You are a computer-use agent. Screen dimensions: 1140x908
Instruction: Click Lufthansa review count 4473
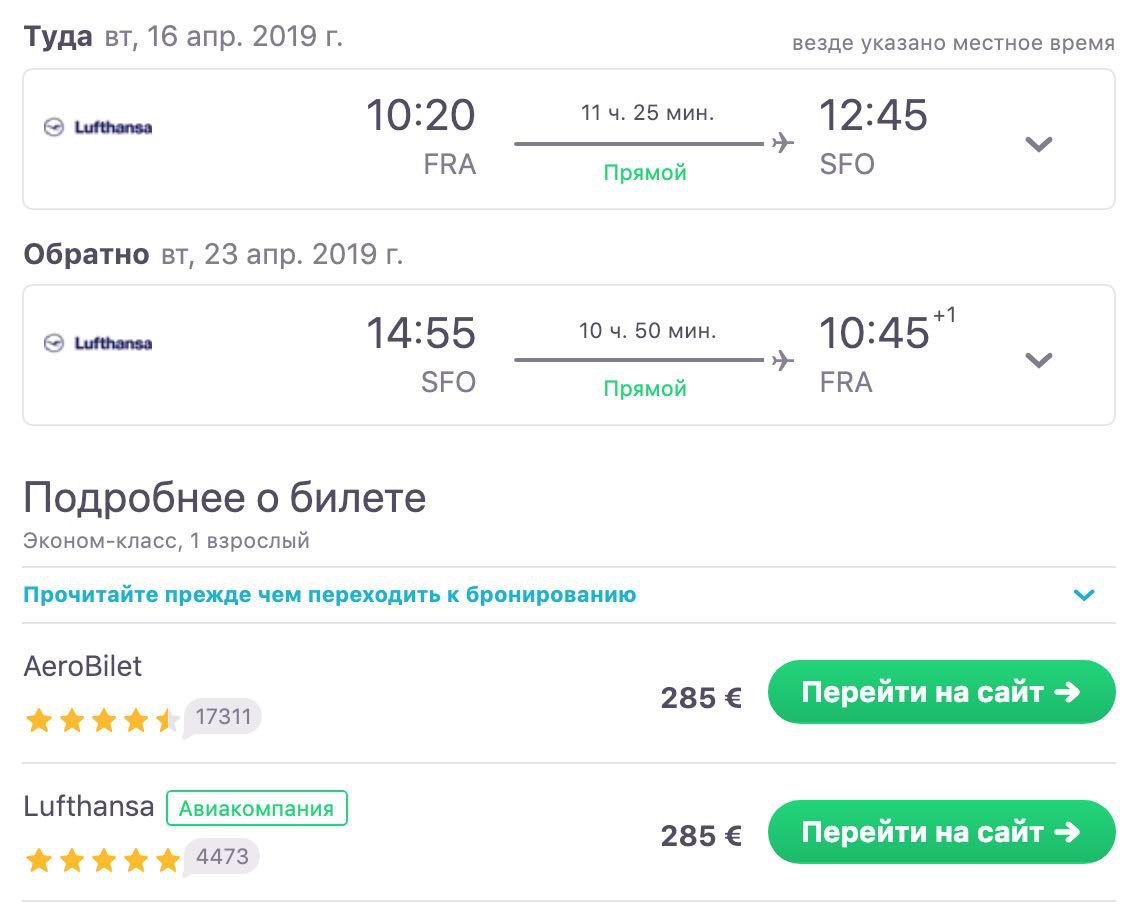coord(225,856)
